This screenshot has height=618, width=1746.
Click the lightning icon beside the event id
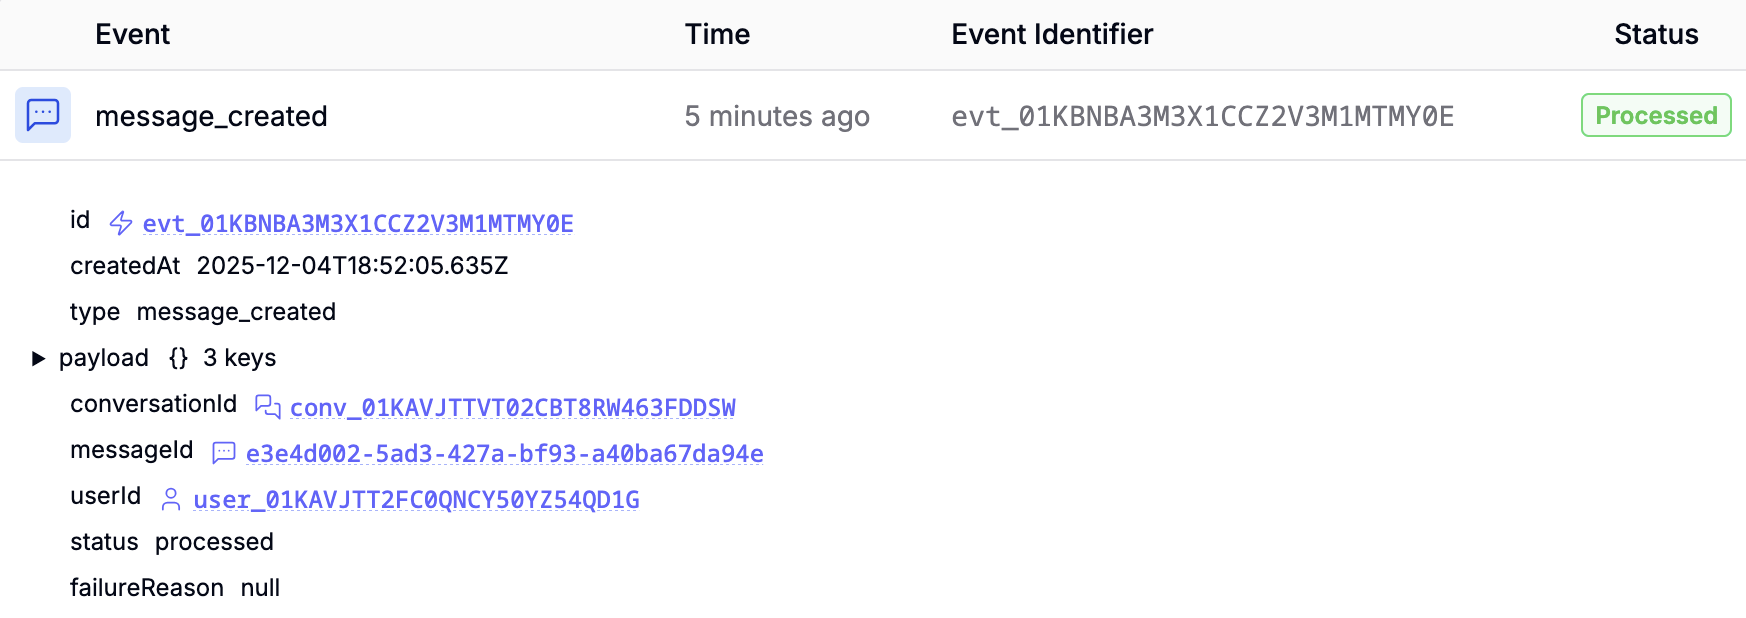119,222
